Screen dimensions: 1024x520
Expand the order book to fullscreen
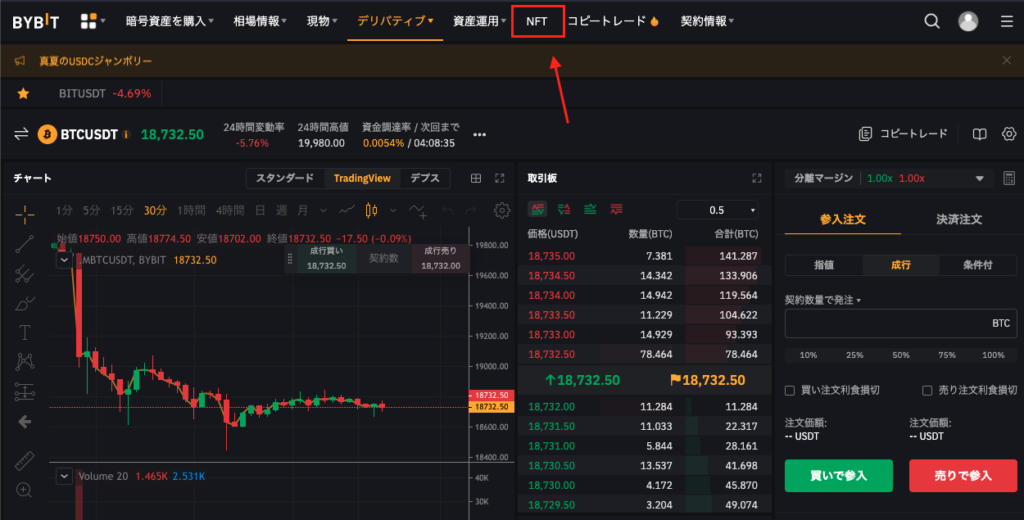pos(757,178)
